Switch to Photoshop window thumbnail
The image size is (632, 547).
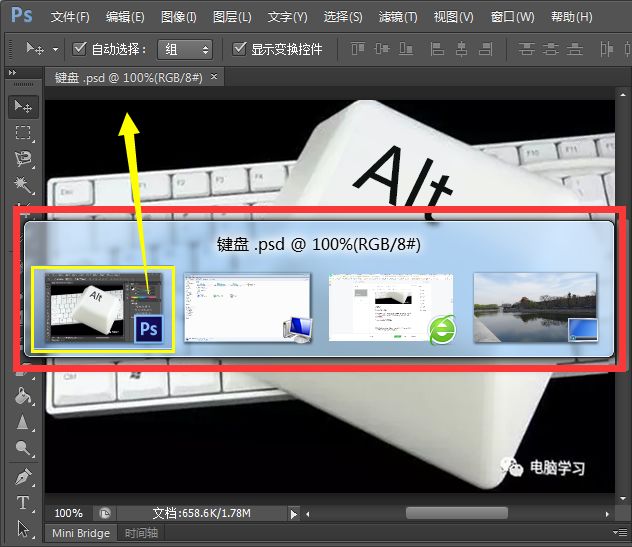[103, 309]
